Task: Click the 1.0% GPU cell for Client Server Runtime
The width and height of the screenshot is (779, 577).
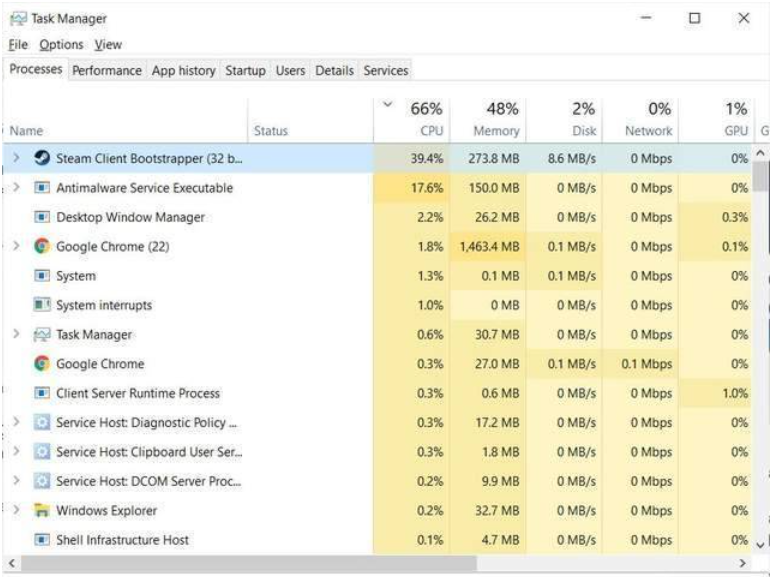Action: (x=716, y=393)
